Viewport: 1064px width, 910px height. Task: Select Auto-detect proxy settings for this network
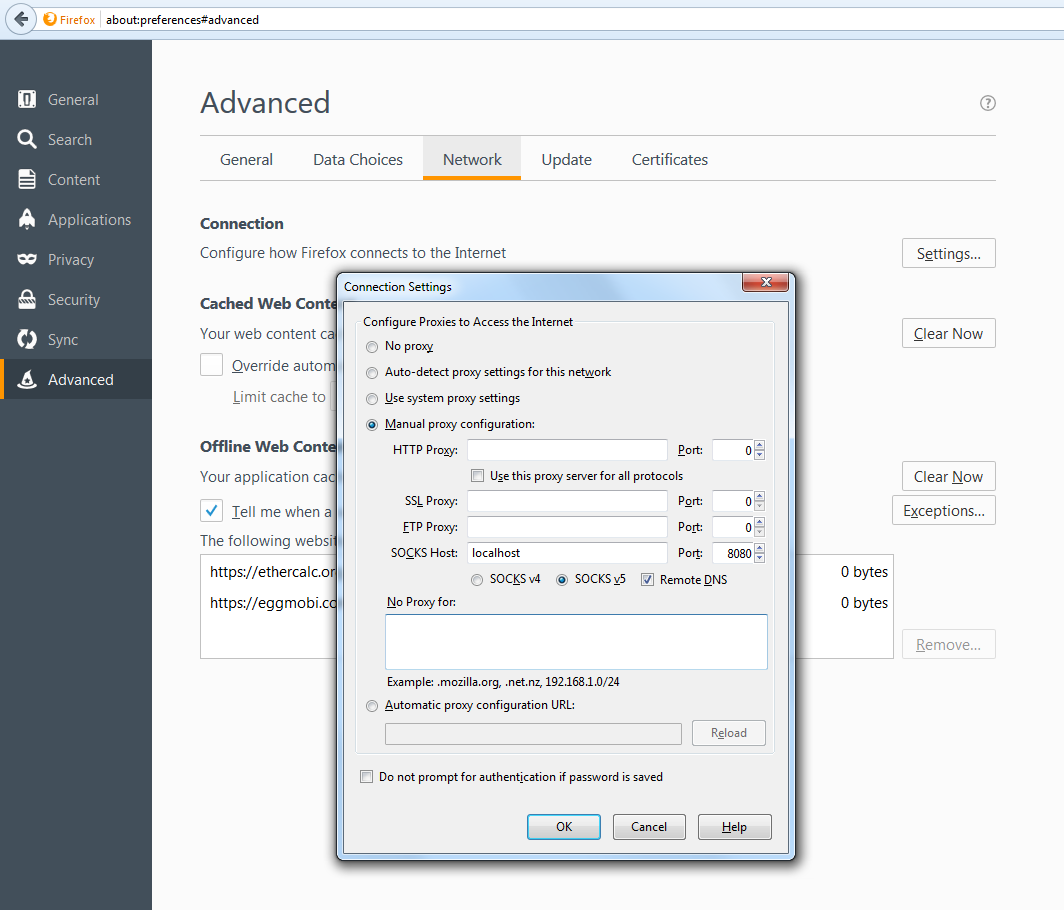(x=372, y=373)
